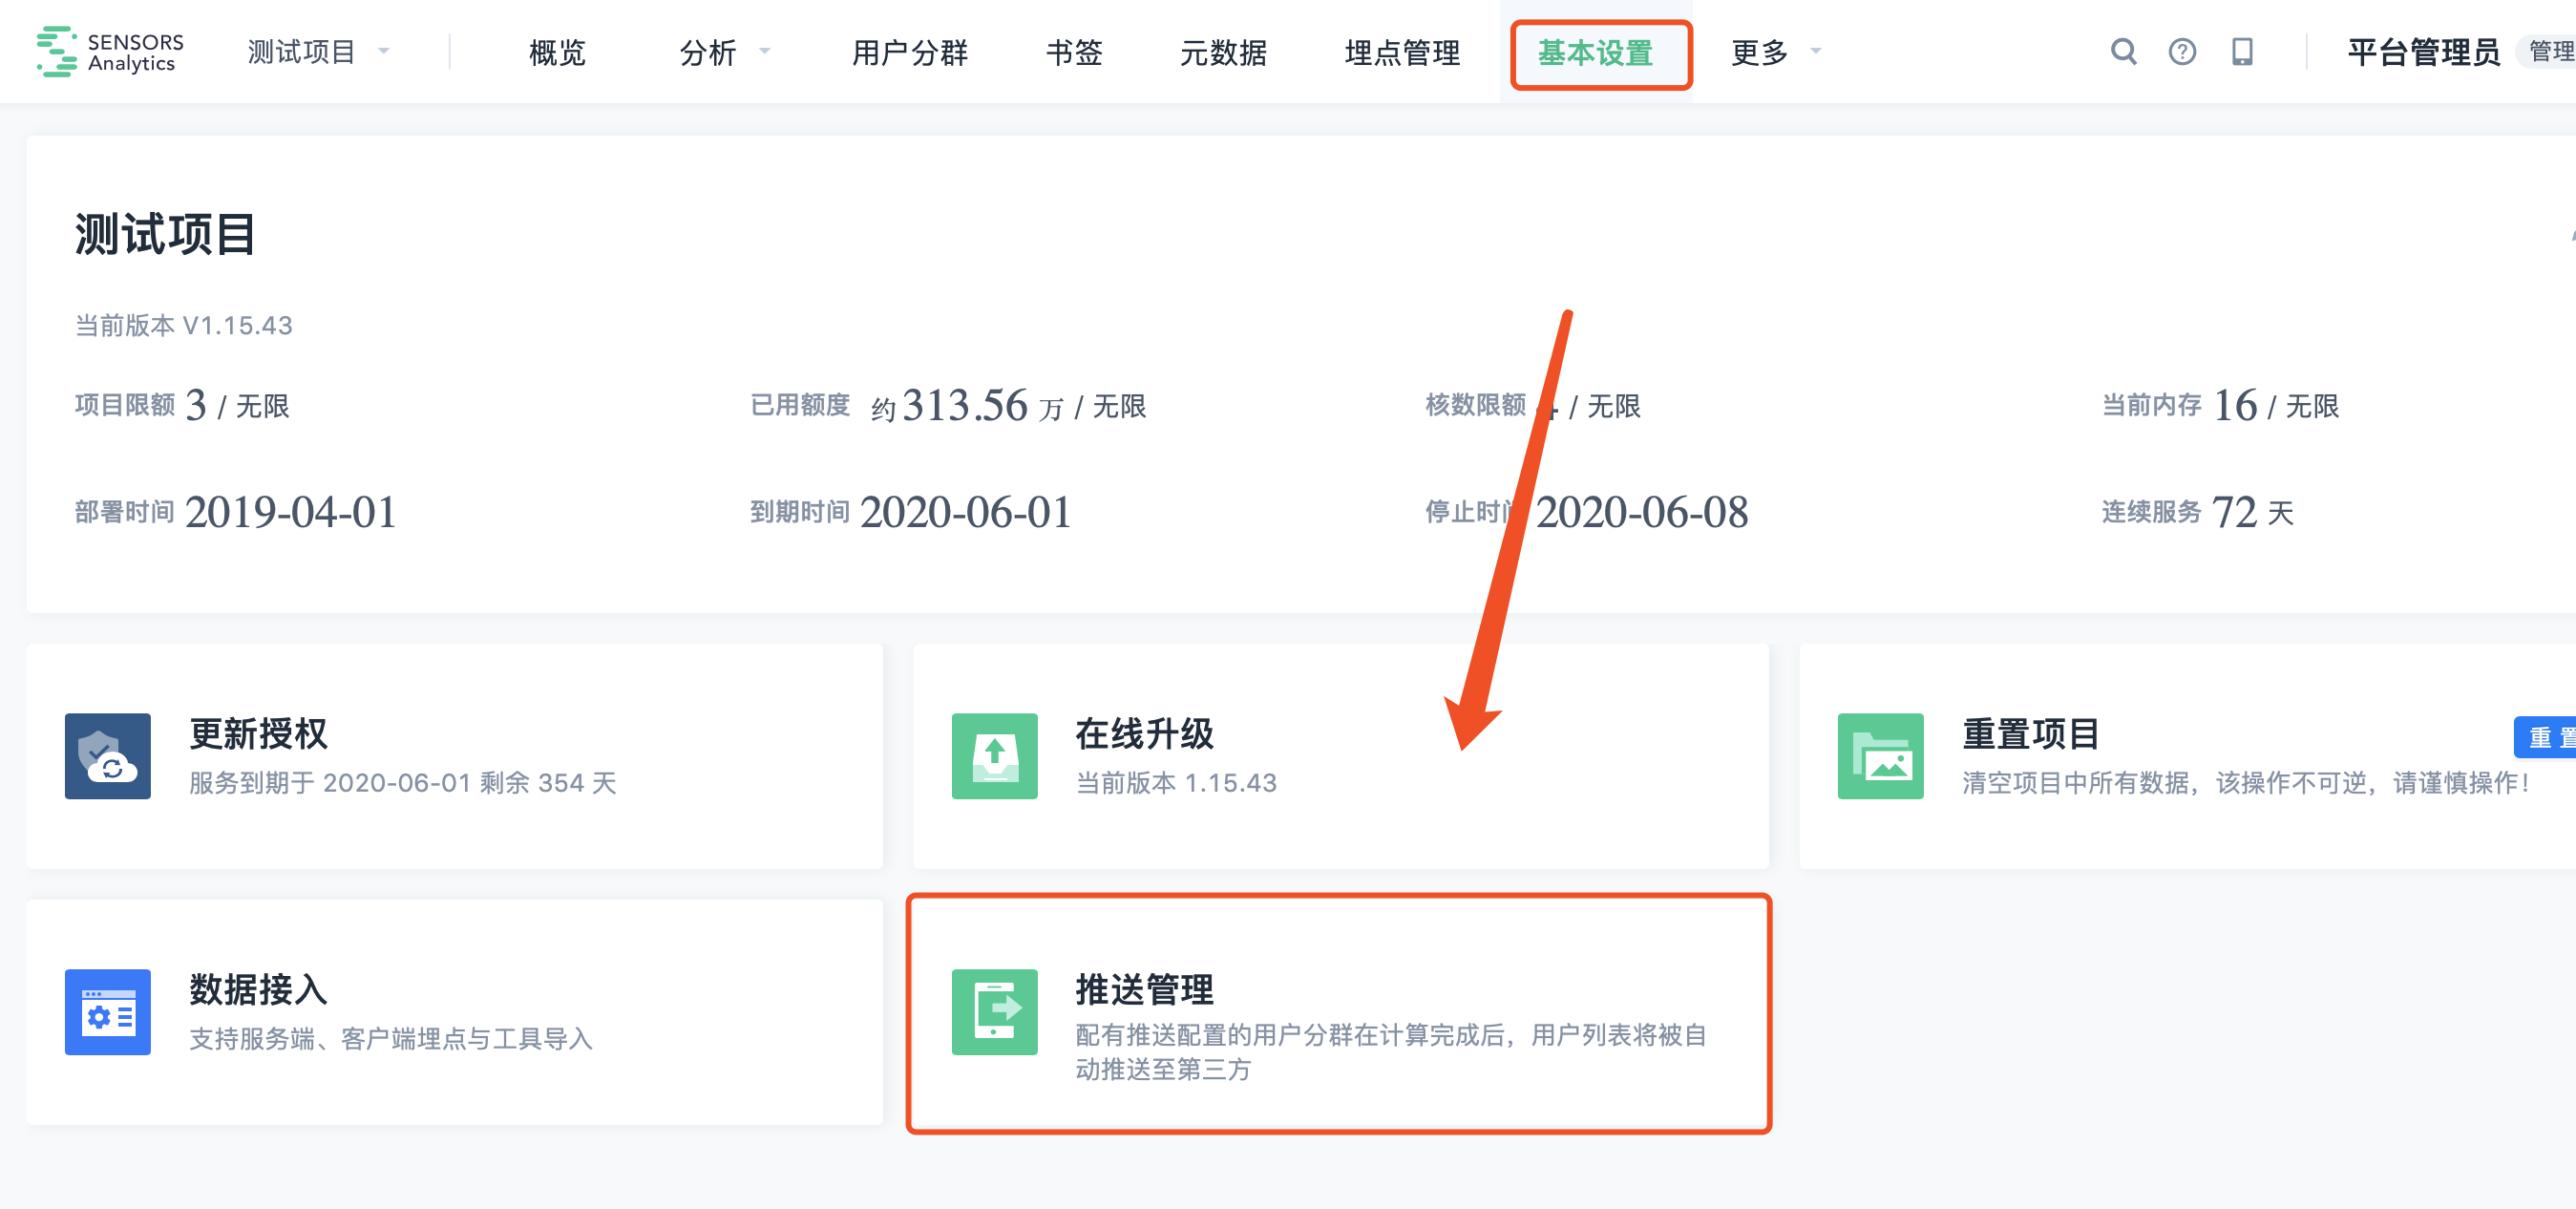Click the Sensors Analytics logo
This screenshot has width=2576, height=1209.
pyautogui.click(x=110, y=52)
